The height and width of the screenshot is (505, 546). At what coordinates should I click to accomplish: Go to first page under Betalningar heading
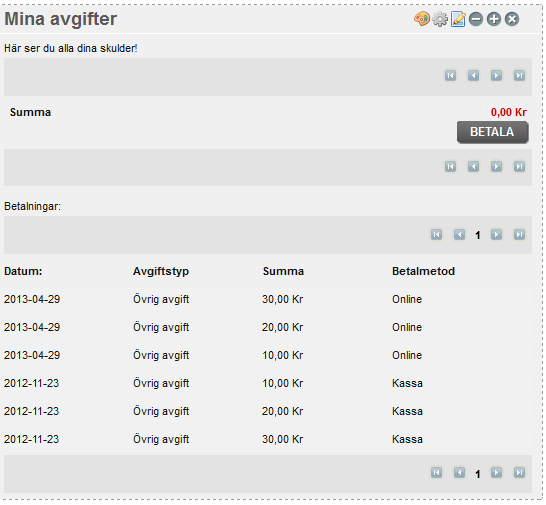pos(436,234)
